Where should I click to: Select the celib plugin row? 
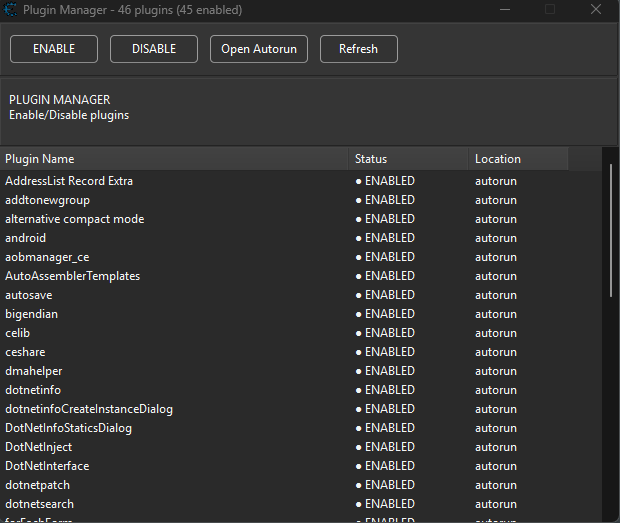(x=301, y=333)
